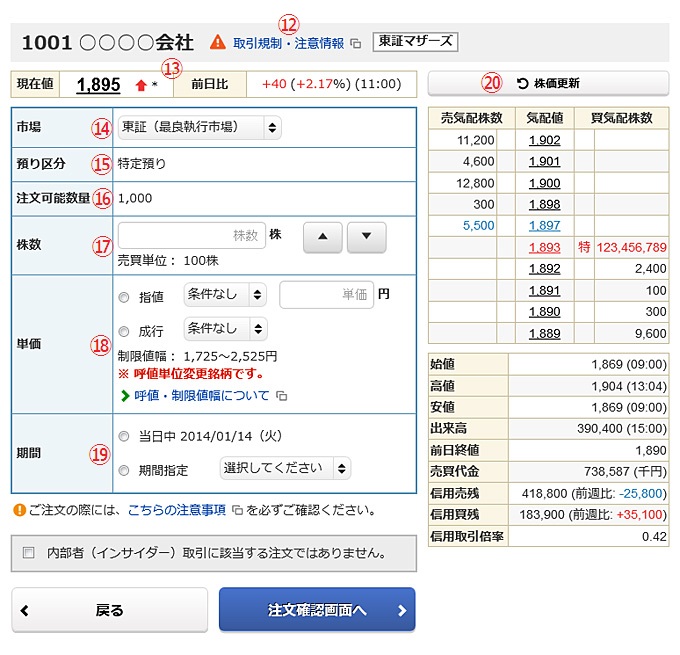
Task: Select the 成行 radio button
Action: (124, 331)
